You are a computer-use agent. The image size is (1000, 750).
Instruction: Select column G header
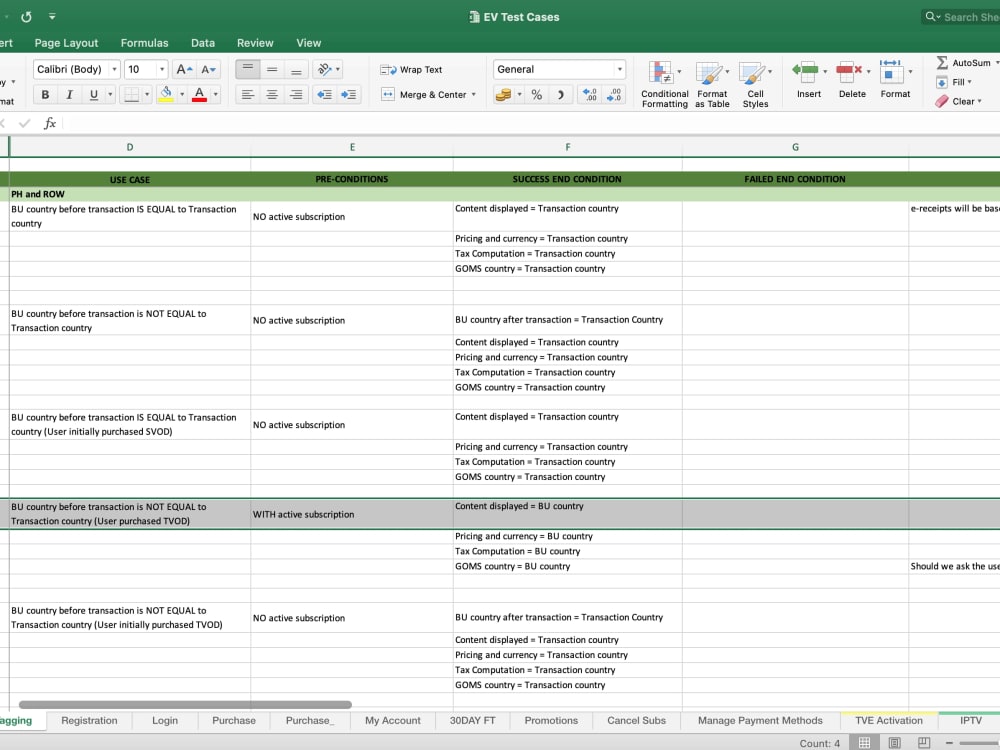tap(795, 147)
